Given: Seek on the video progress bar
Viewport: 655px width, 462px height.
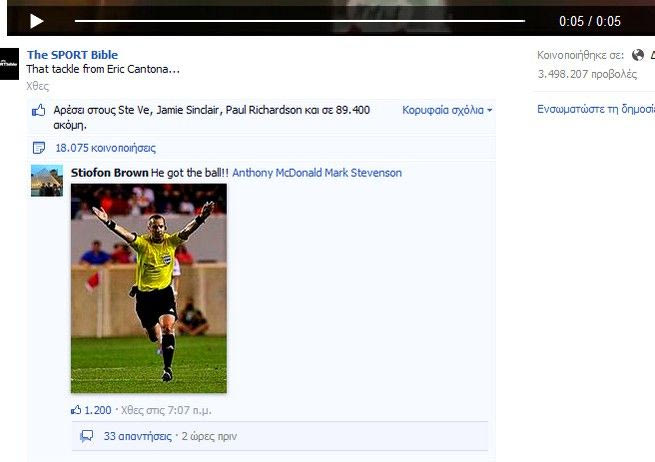Looking at the screenshot, I should click(300, 20).
